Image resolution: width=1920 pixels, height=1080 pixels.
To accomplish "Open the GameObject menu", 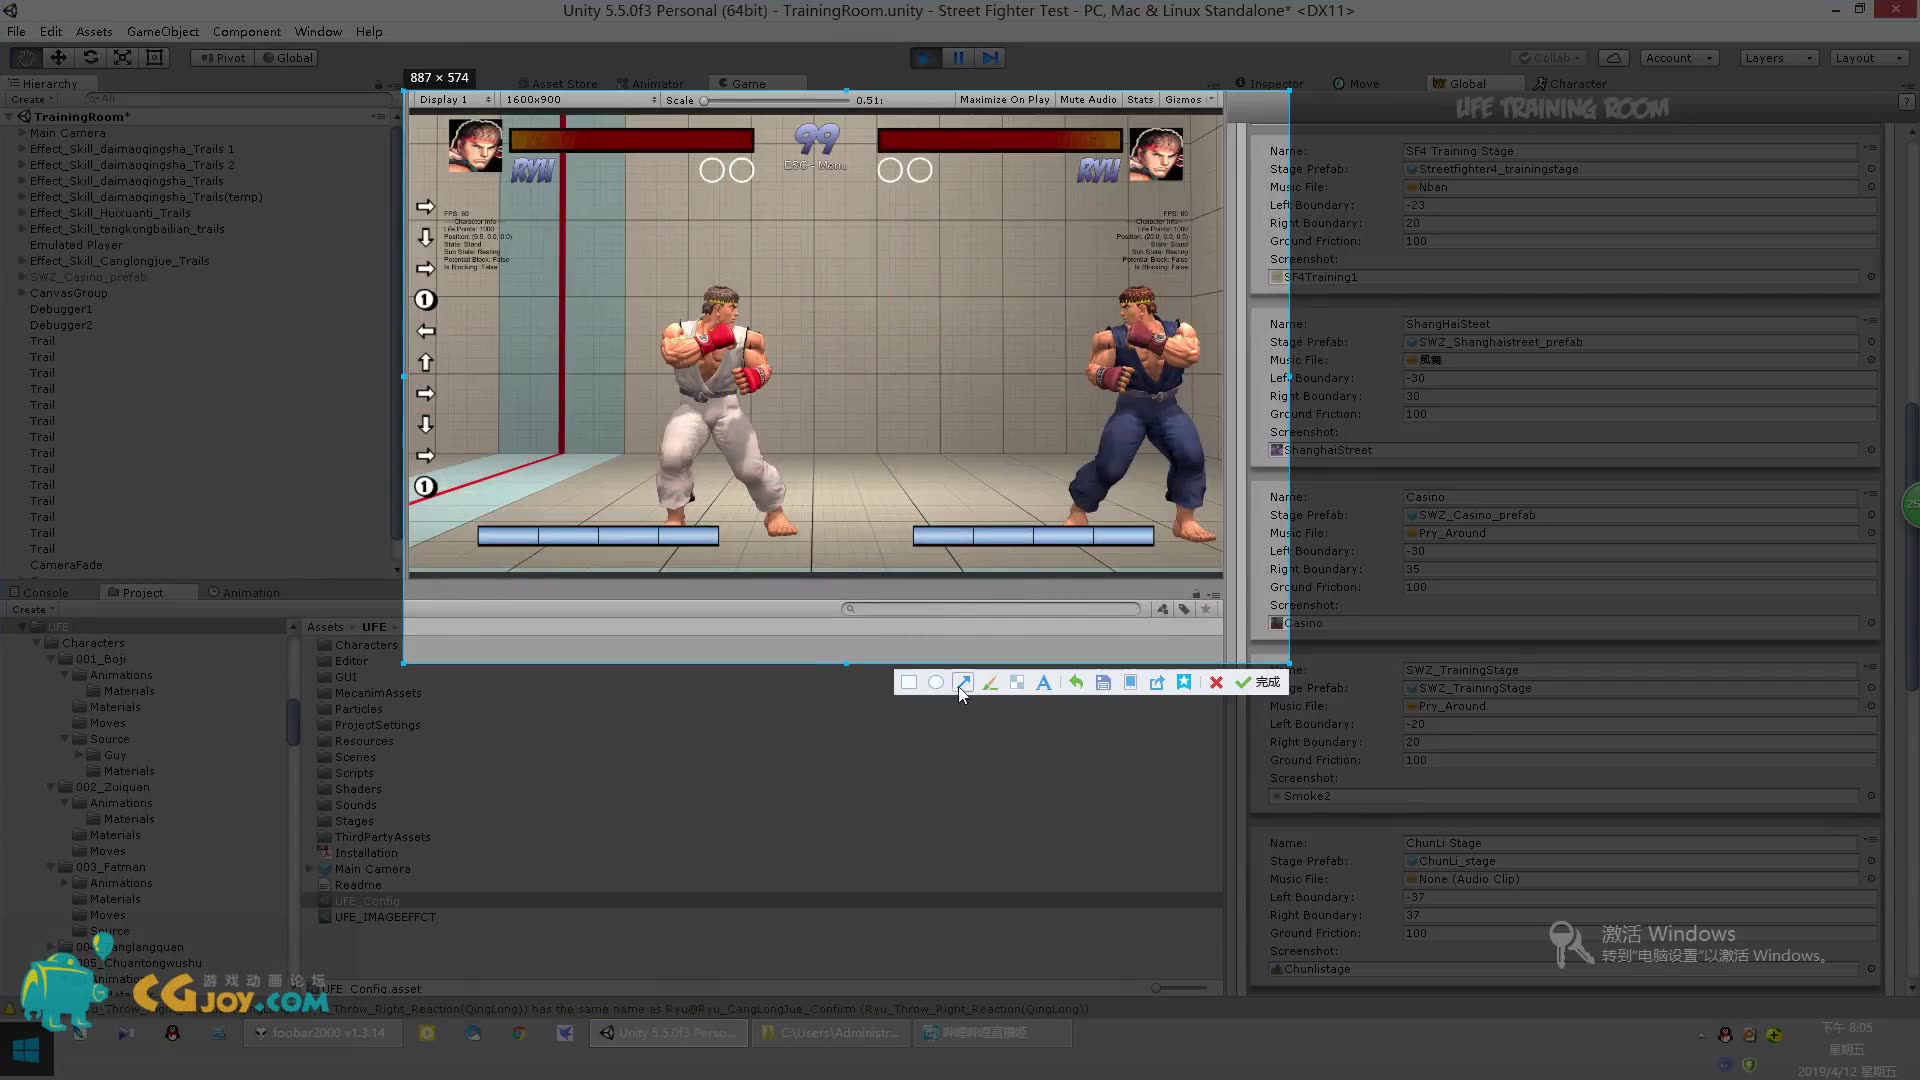I will tap(163, 32).
